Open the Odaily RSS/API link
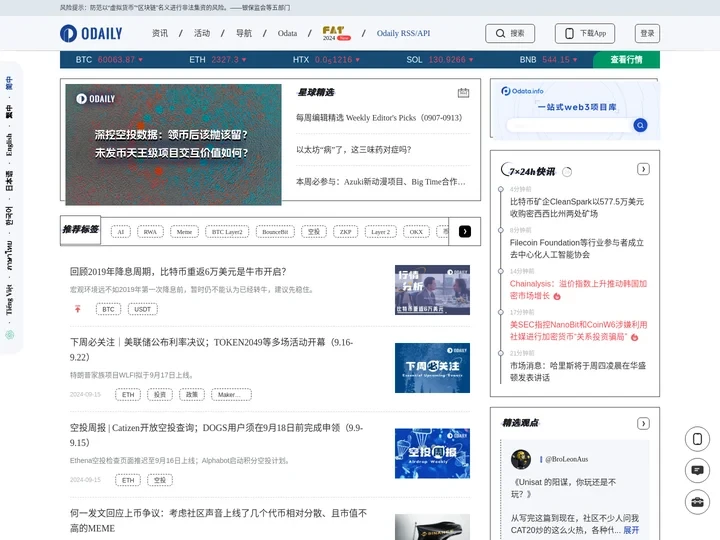This screenshot has width=720, height=540. tap(403, 33)
